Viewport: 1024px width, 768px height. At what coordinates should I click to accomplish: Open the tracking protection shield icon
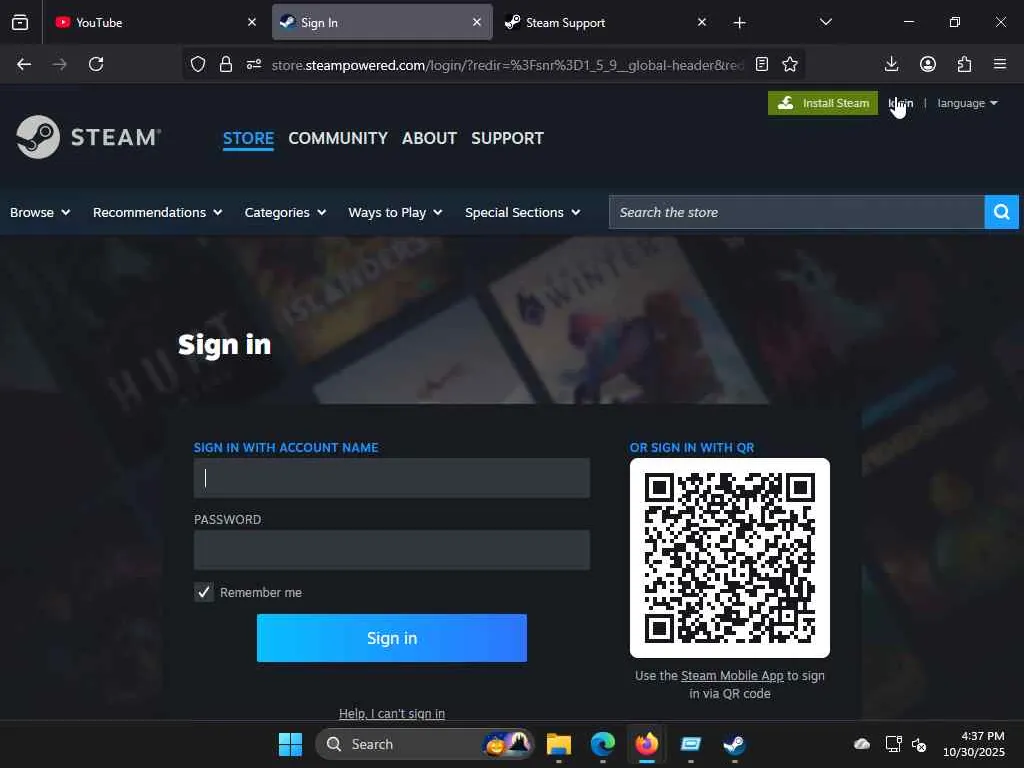coord(198,64)
